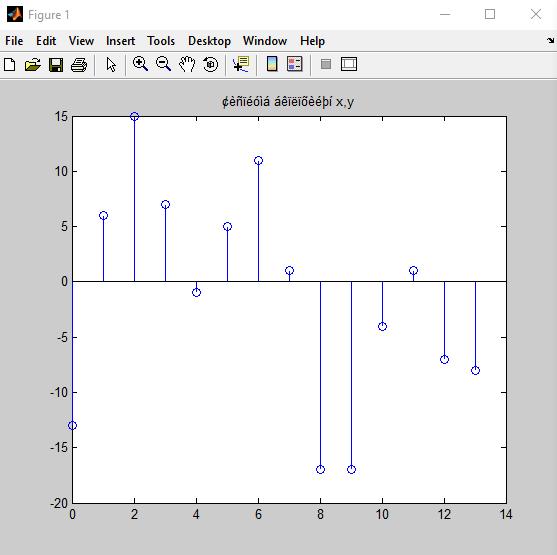
Task: Click the stem marker at x=3, value 7
Action: 165,204
